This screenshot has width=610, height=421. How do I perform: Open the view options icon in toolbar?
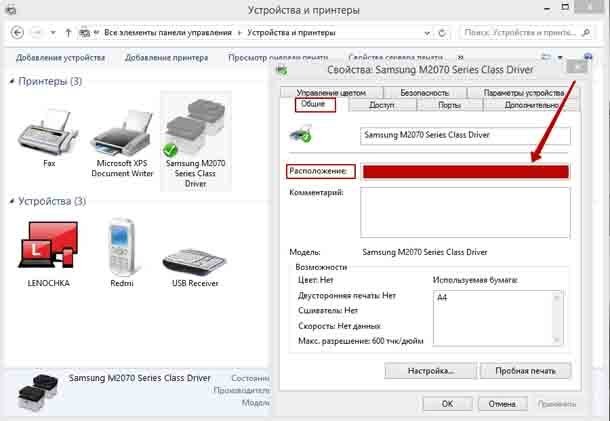click(x=546, y=58)
